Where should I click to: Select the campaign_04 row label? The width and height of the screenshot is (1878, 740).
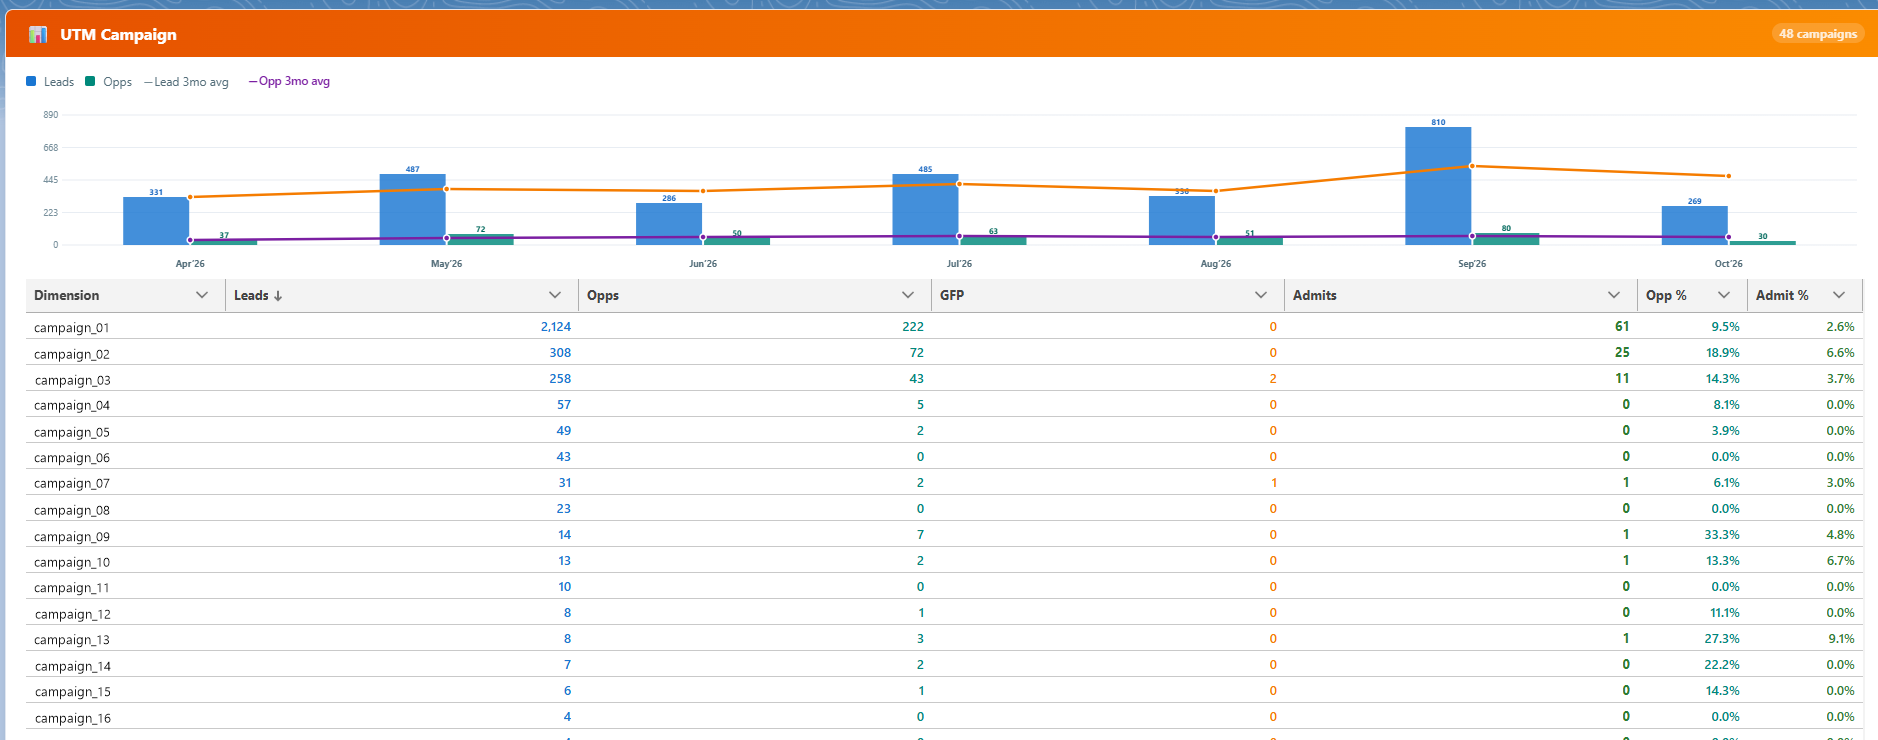tap(72, 406)
